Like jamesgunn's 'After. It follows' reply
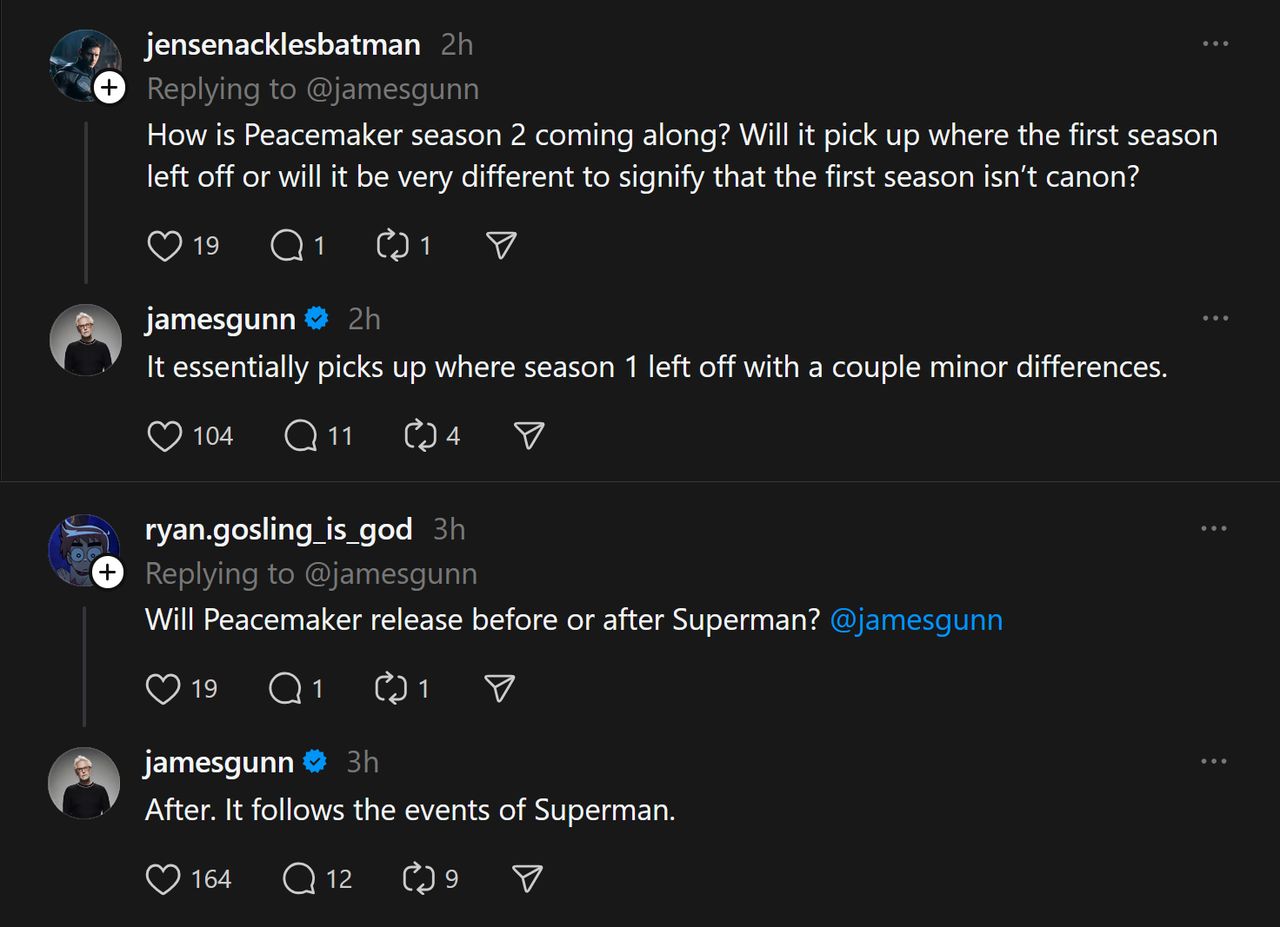Viewport: 1280px width, 927px height. 163,879
